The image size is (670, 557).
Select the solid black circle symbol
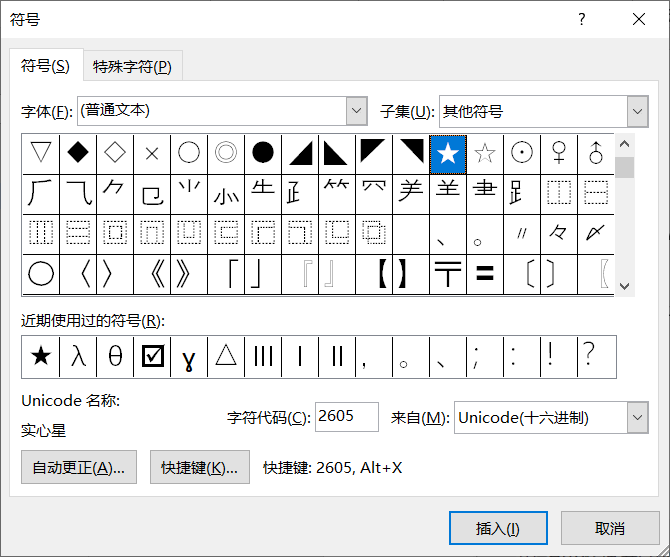point(263,153)
